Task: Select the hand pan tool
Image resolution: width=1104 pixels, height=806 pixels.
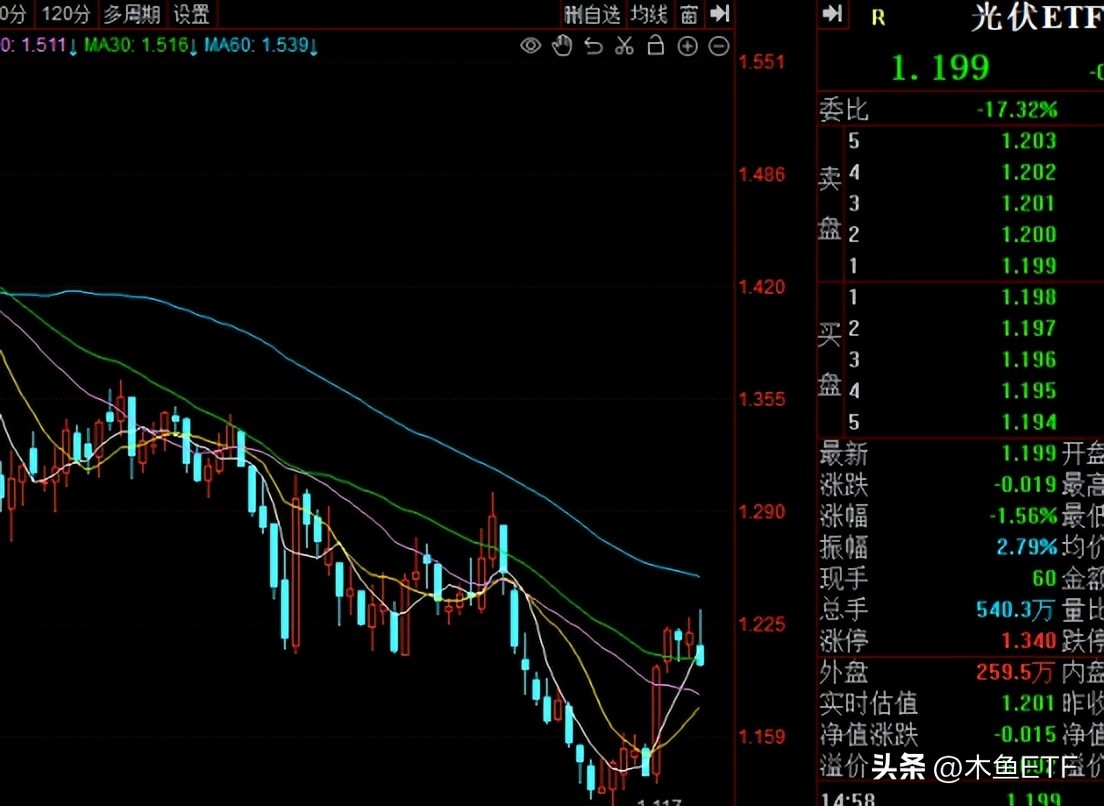Action: (562, 45)
